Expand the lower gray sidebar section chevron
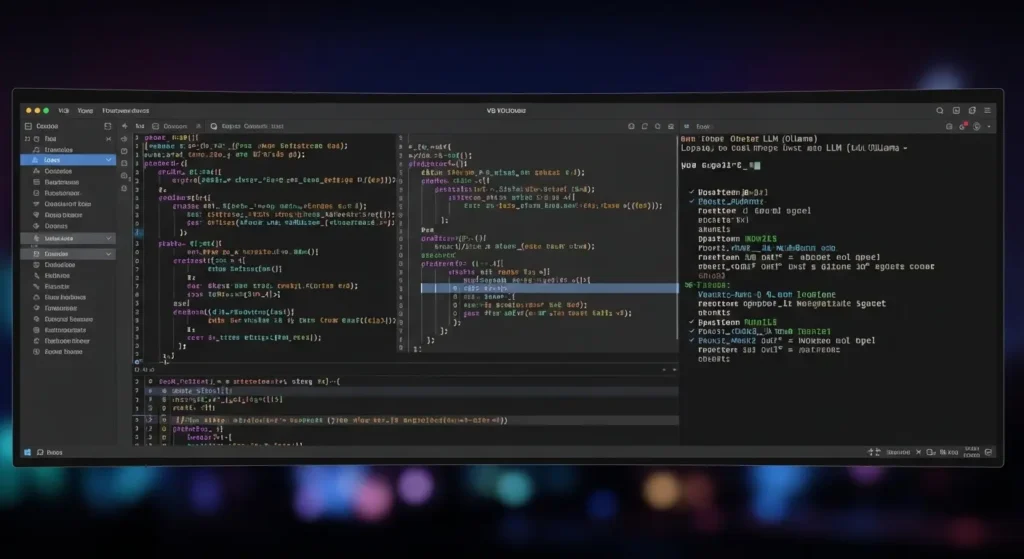Image resolution: width=1024 pixels, height=559 pixels. (108, 254)
